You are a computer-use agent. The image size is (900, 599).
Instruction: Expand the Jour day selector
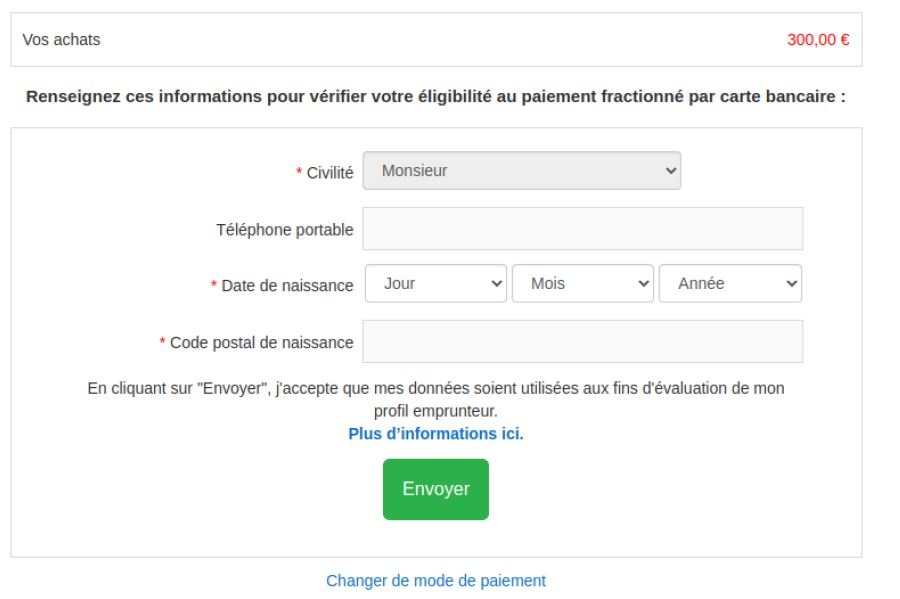436,284
